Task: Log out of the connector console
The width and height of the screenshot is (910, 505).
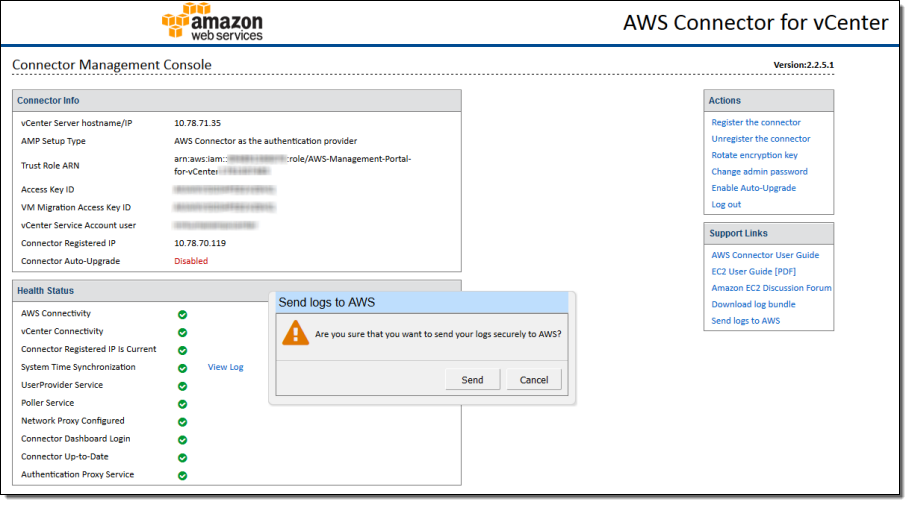Action: click(x=726, y=205)
